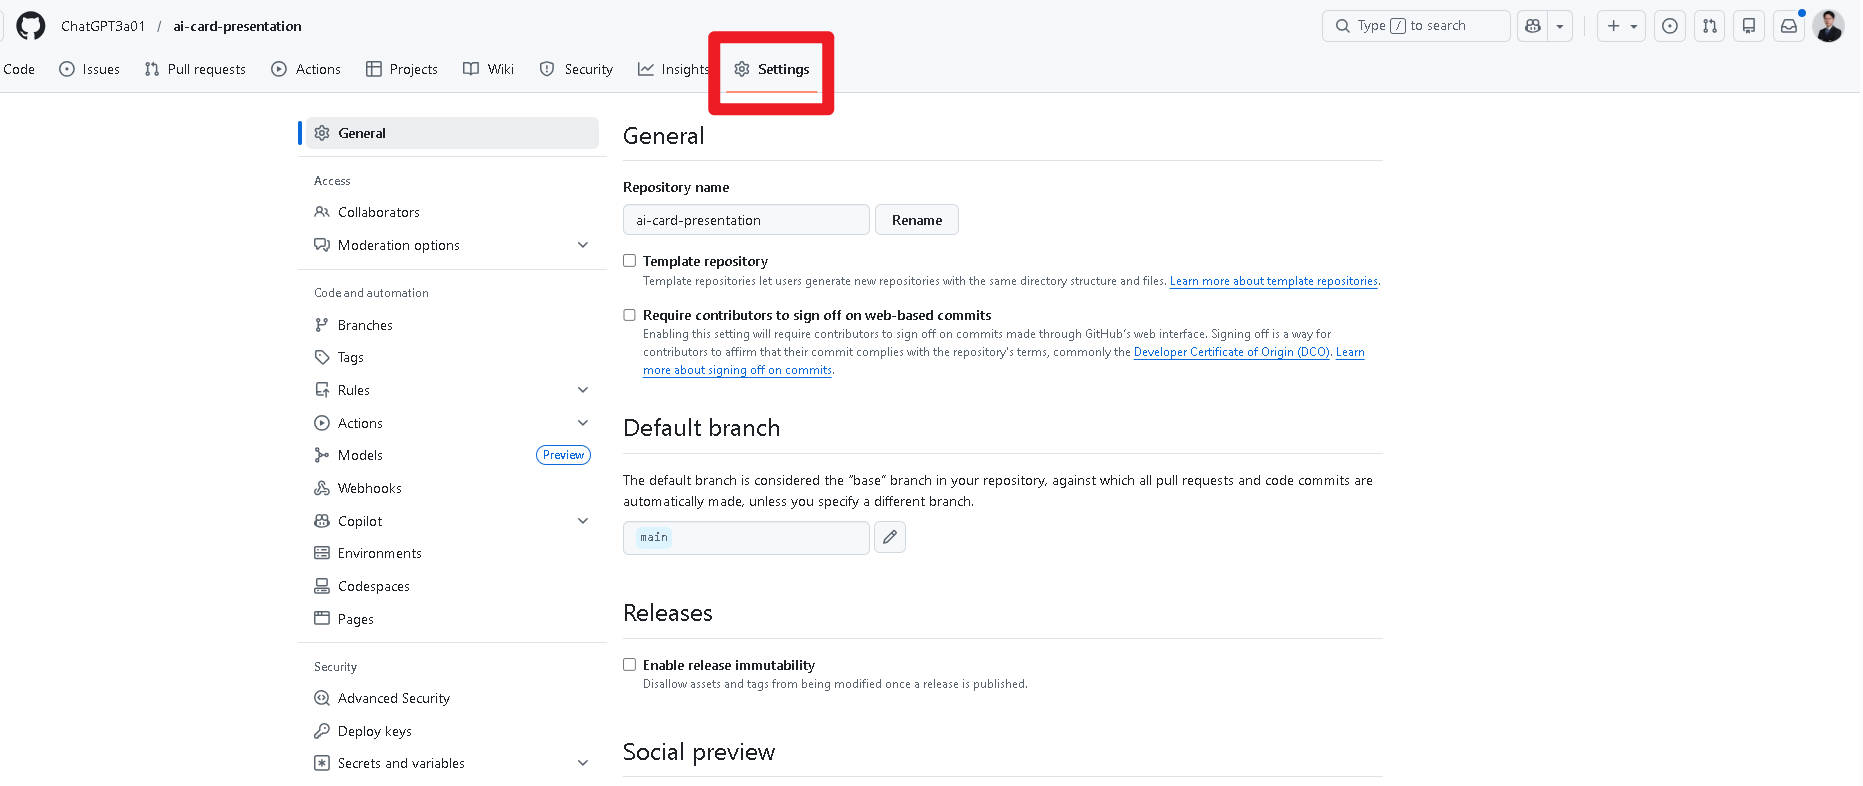
Task: Open Webhooks in the settings sidebar
Action: [369, 488]
